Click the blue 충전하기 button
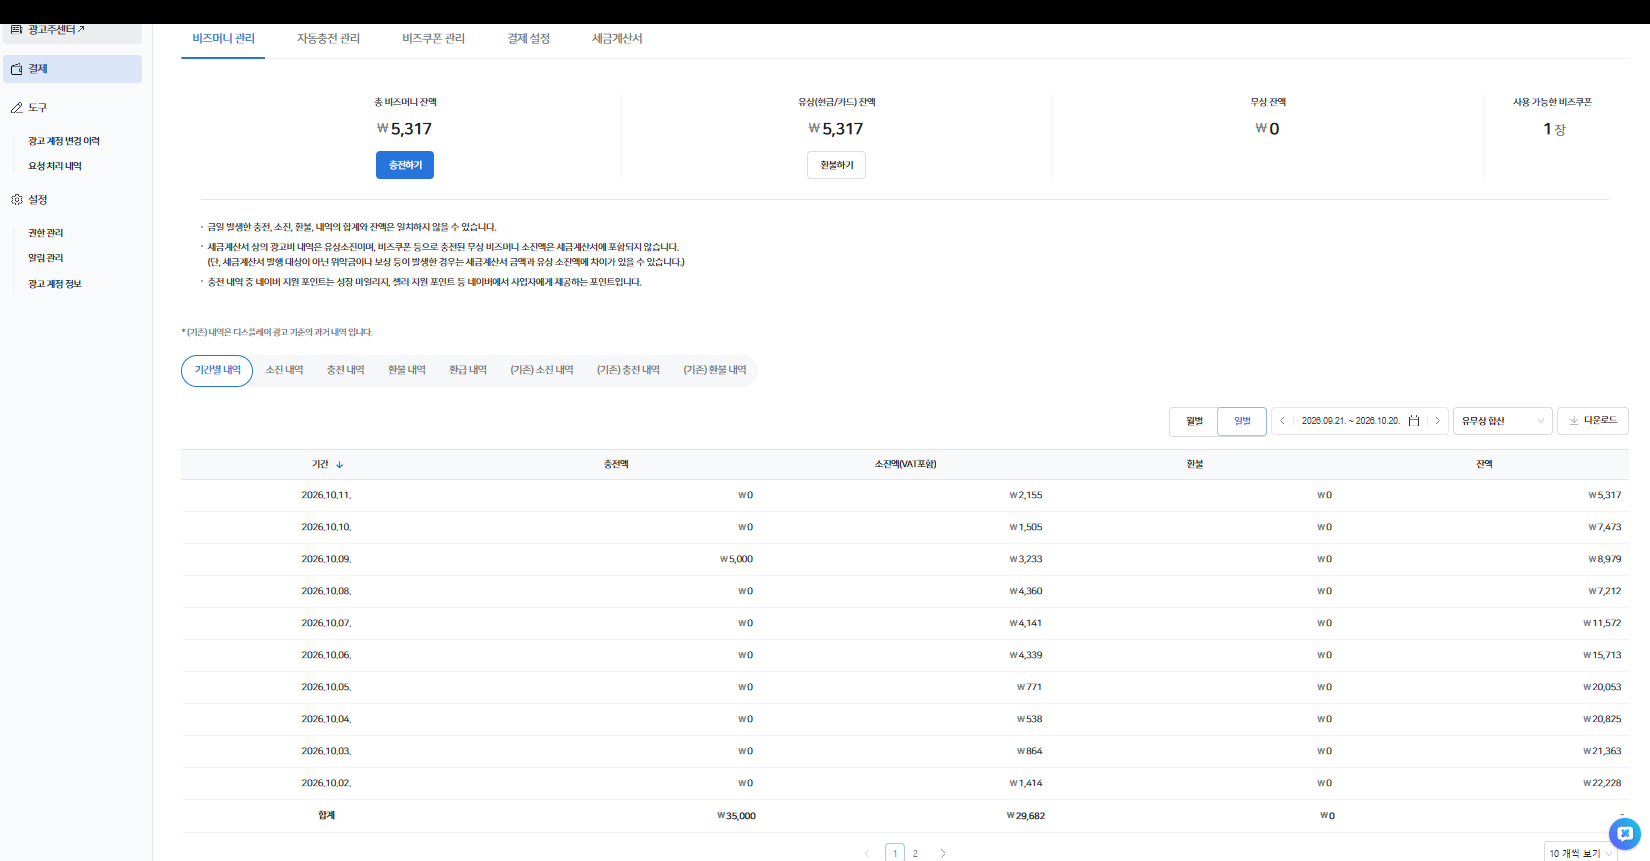1650x861 pixels. coord(405,165)
